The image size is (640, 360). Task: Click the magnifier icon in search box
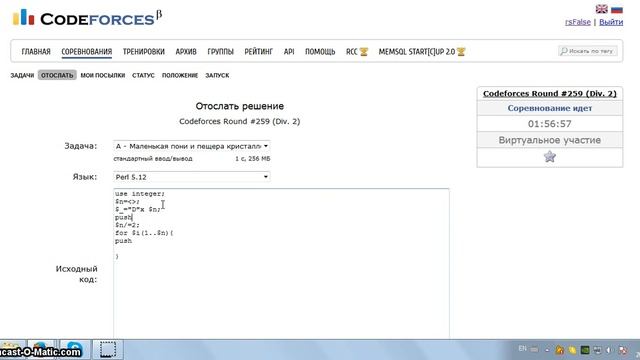pyautogui.click(x=564, y=51)
